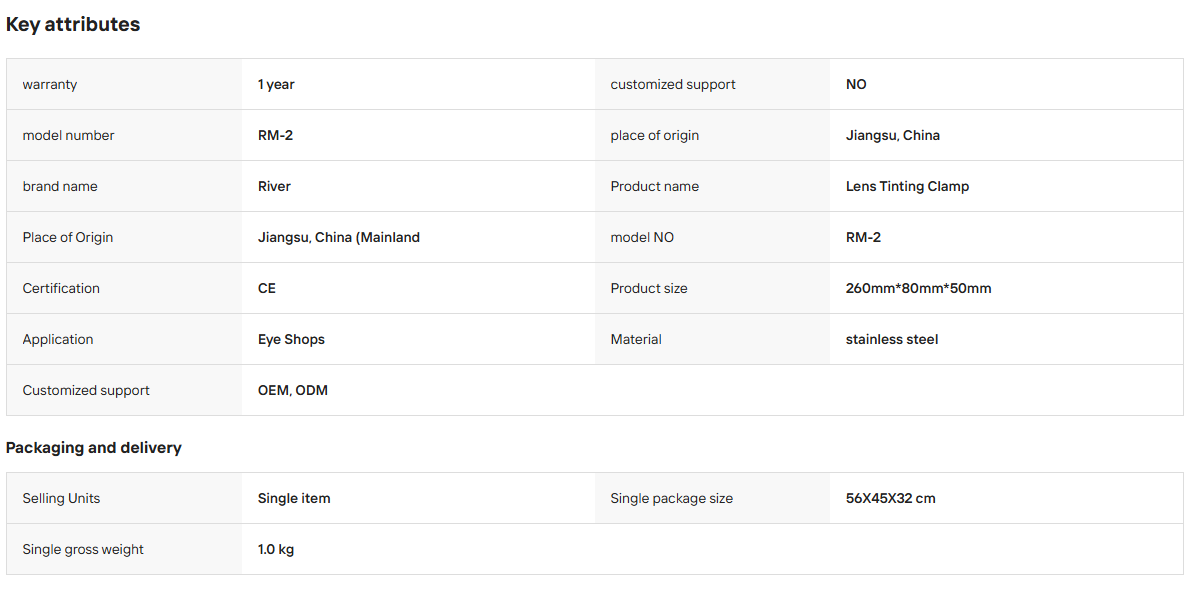Select the gross weight value 1.0 kg
The width and height of the screenshot is (1193, 594).
click(x=276, y=549)
